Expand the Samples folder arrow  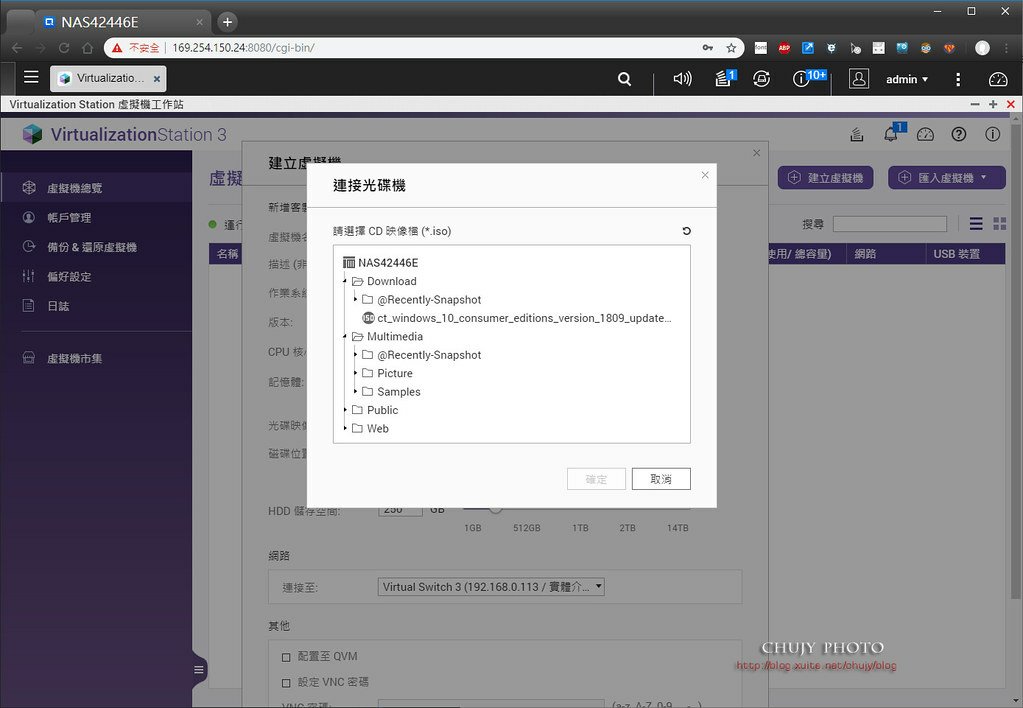tap(356, 392)
